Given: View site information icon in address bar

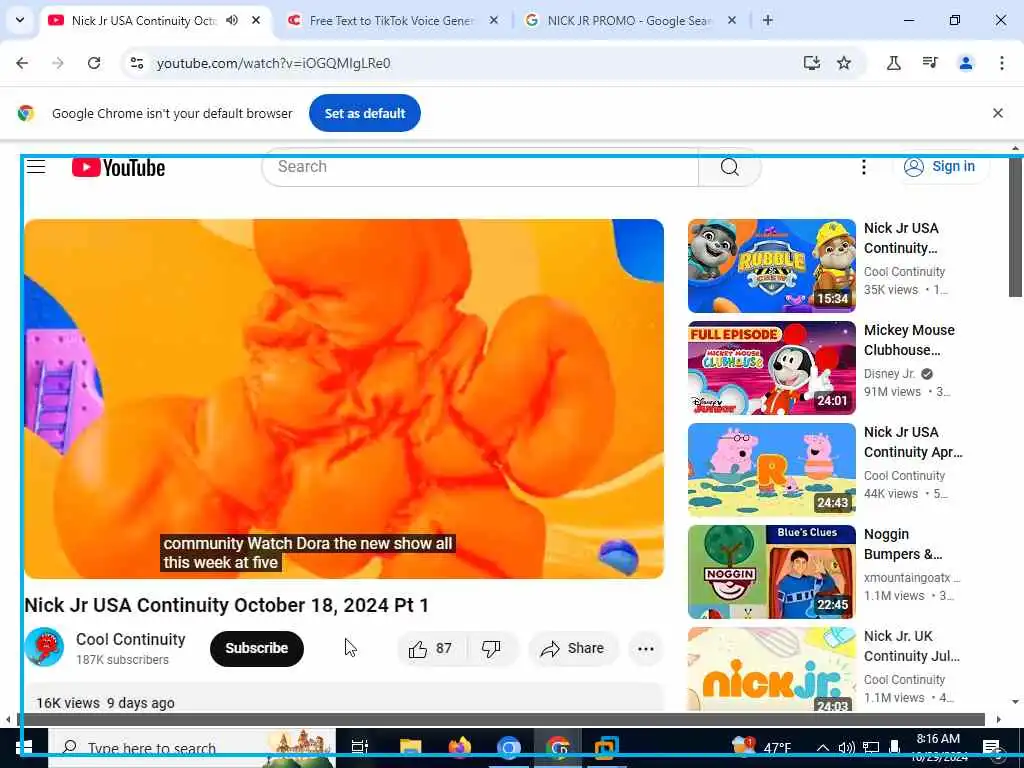Looking at the screenshot, I should coord(136,63).
